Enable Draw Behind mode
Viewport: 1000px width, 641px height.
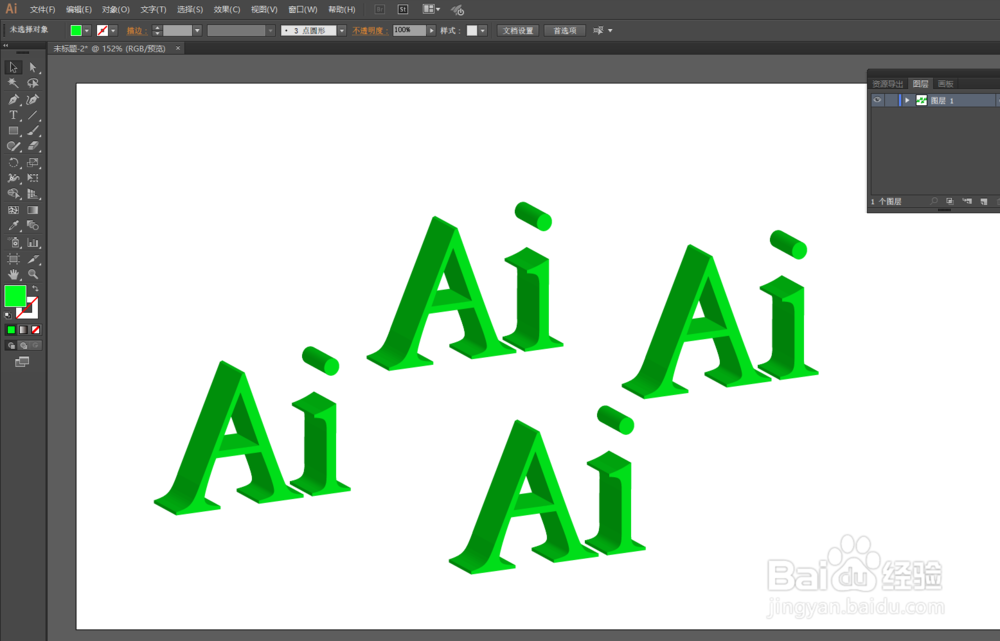click(x=24, y=345)
